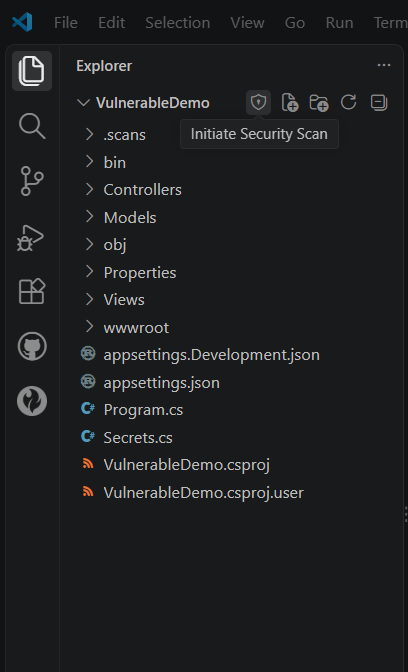Expand the bin folder chevron

(89, 162)
